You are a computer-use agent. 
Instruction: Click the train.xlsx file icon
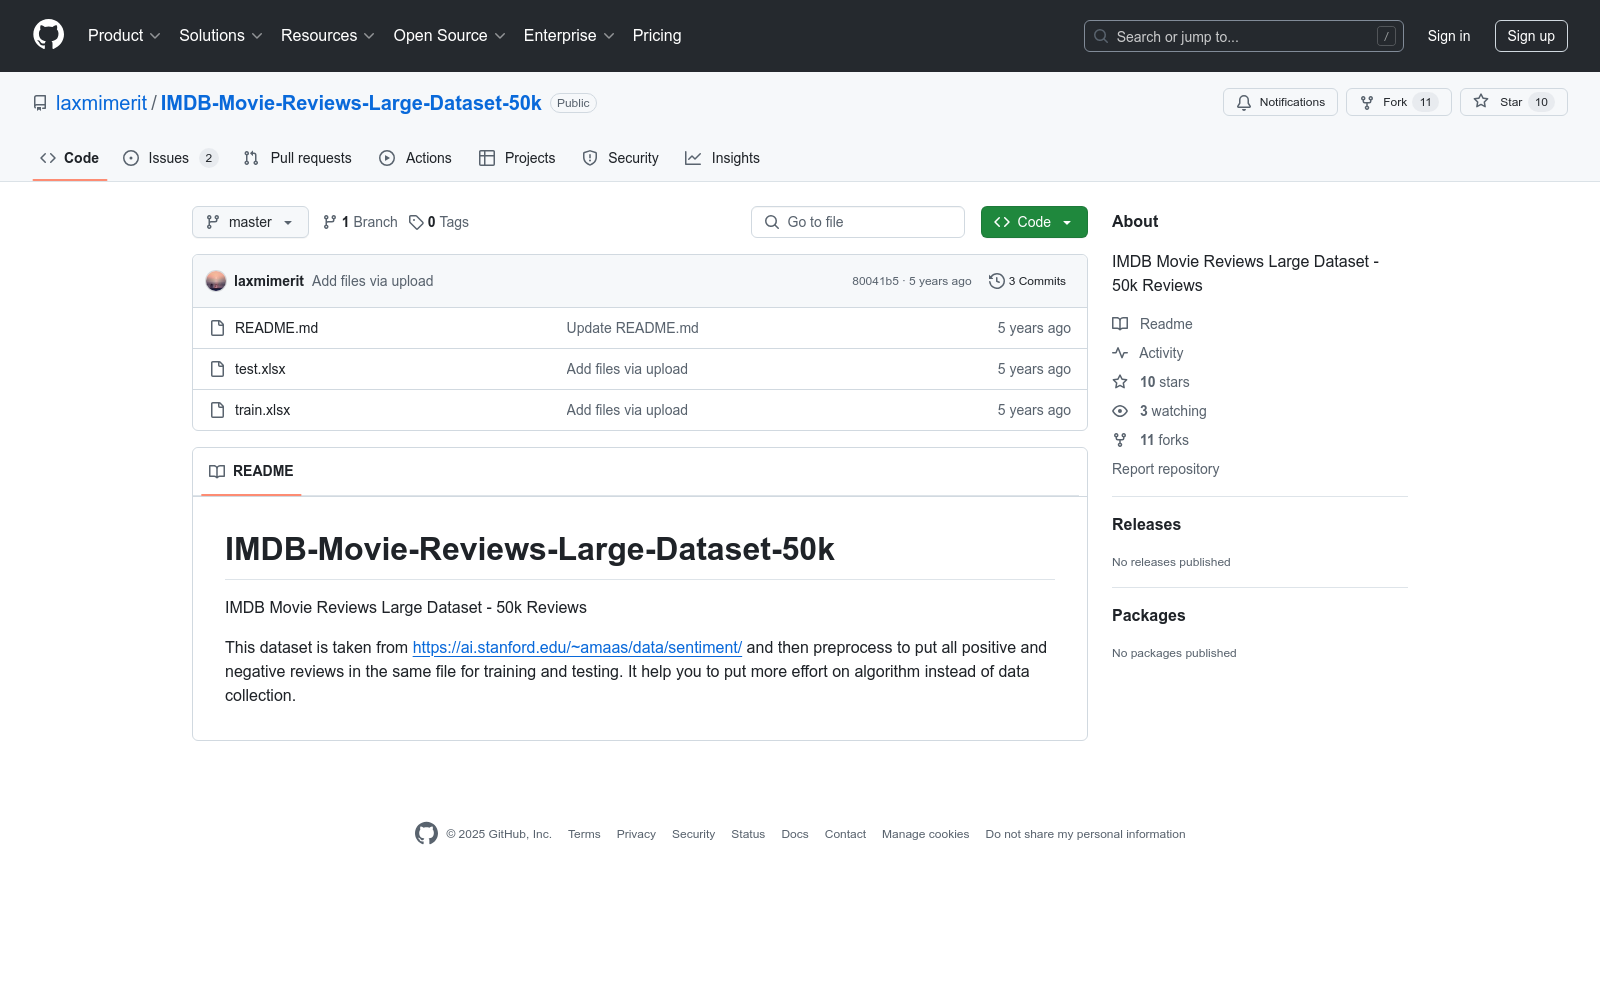[x=217, y=410]
